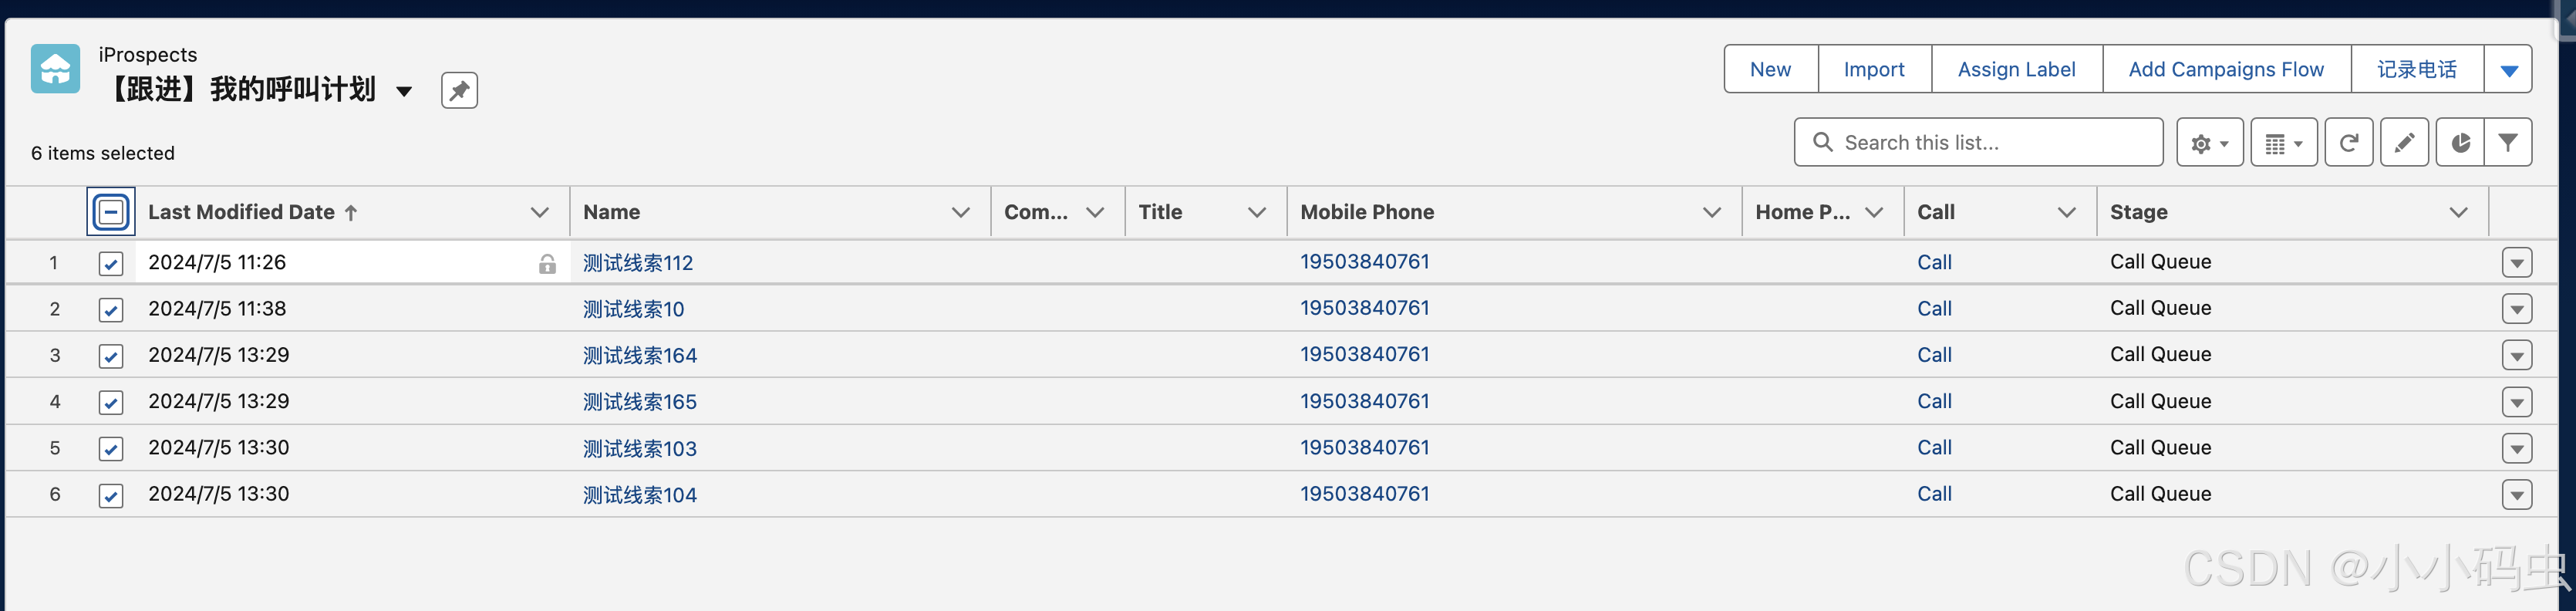The image size is (2576, 611).
Task: Pin this list view with the pin icon
Action: [x=459, y=90]
